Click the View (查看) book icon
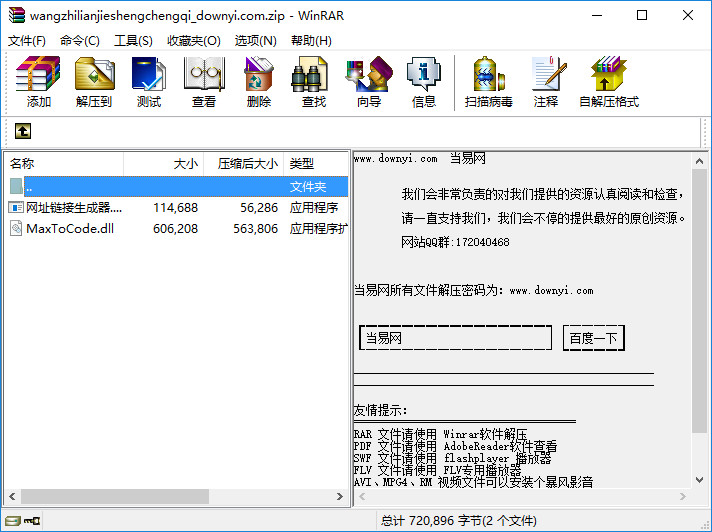This screenshot has height=532, width=712. point(204,82)
